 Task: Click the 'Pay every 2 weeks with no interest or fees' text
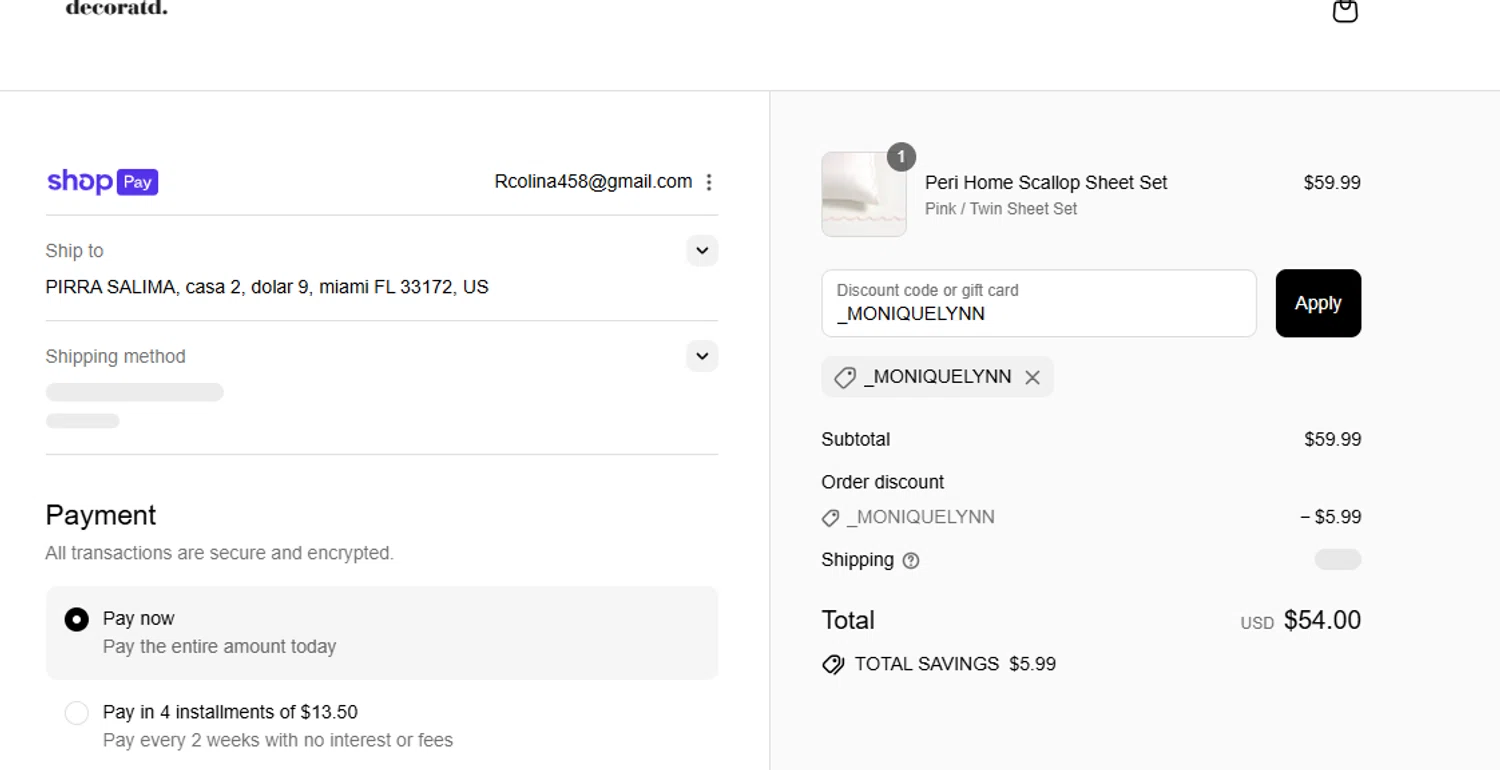278,740
